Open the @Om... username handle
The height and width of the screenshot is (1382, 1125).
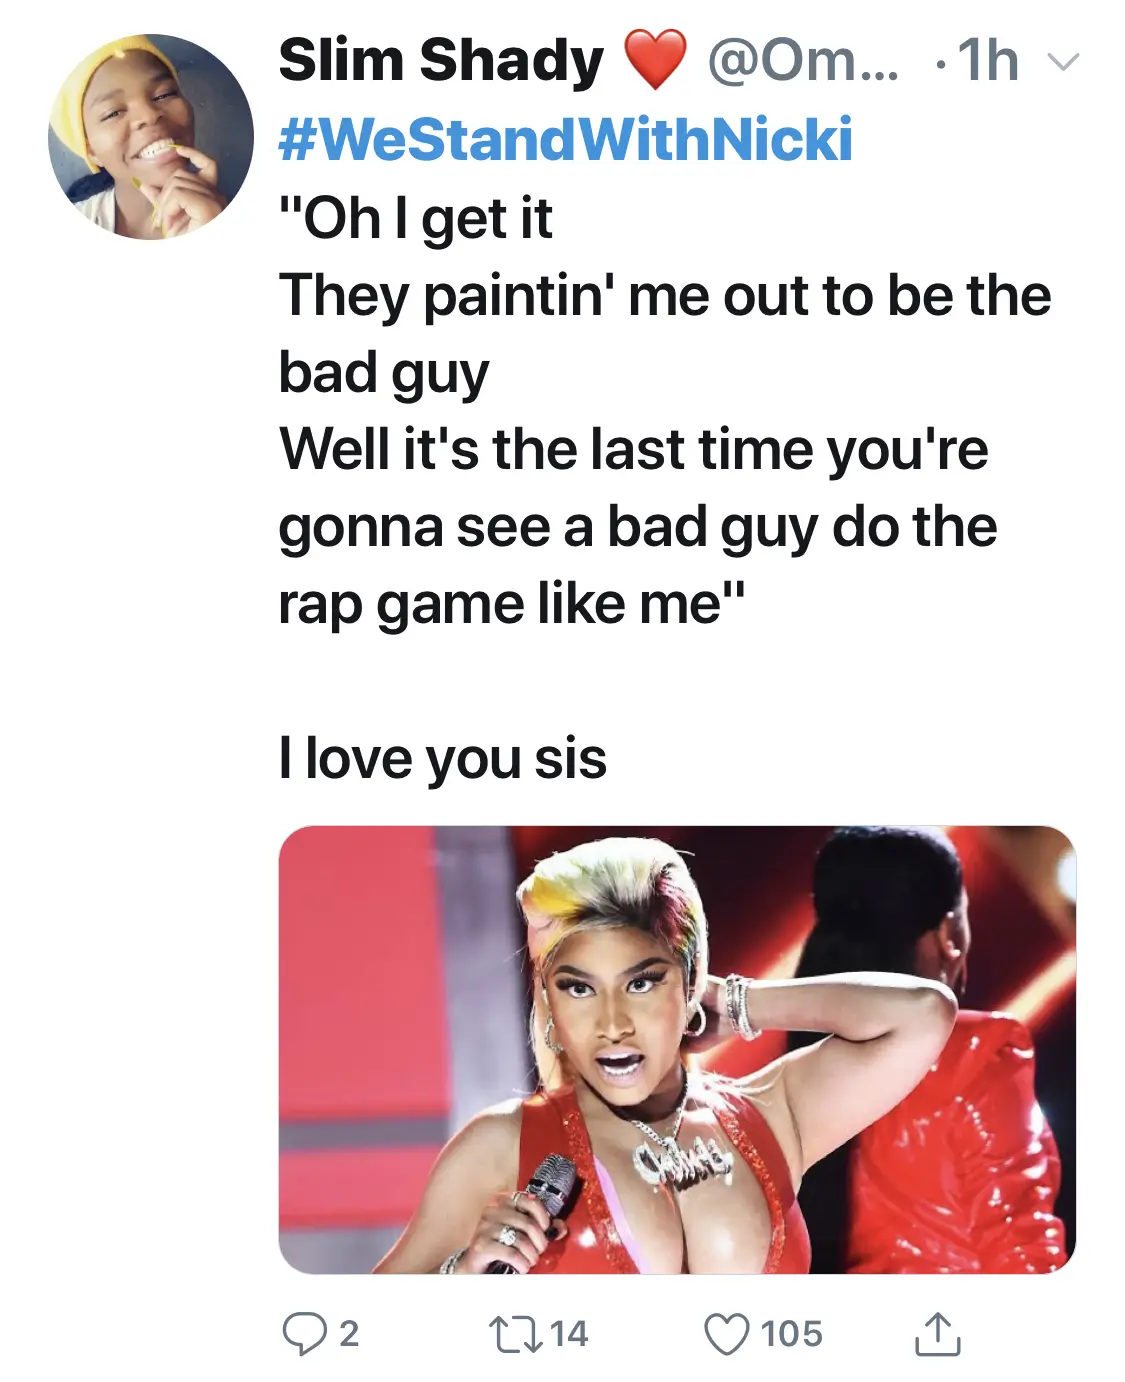[802, 61]
